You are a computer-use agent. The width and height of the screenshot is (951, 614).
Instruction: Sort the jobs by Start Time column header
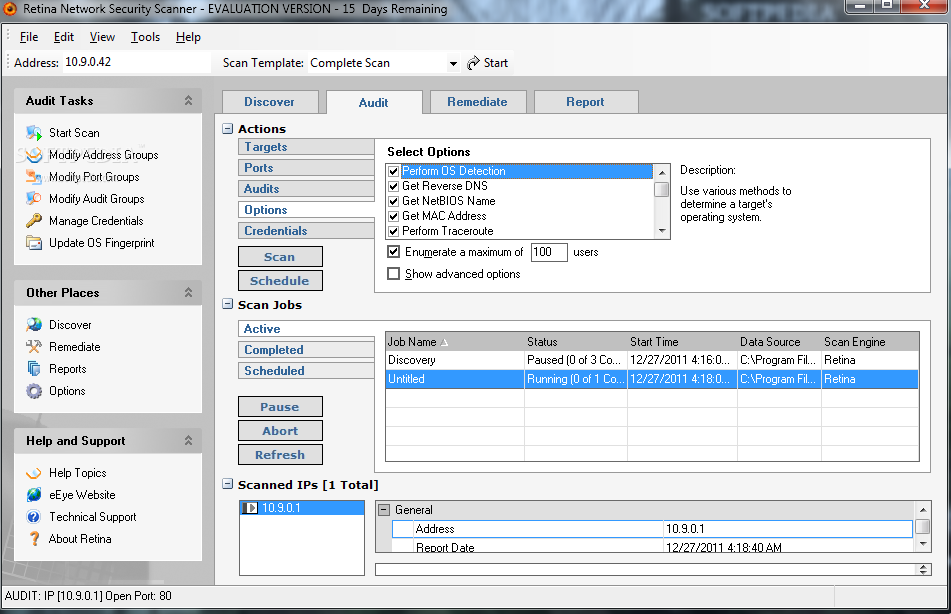[x=682, y=342]
